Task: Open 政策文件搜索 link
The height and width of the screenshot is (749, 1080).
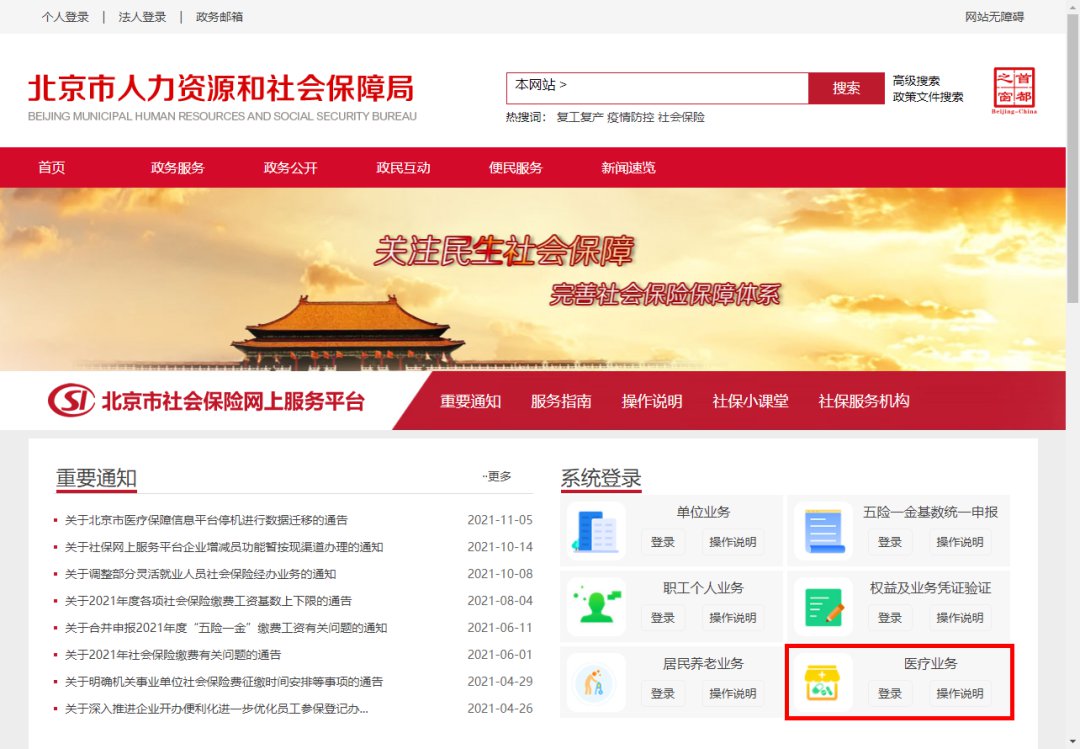Action: pyautogui.click(x=928, y=97)
